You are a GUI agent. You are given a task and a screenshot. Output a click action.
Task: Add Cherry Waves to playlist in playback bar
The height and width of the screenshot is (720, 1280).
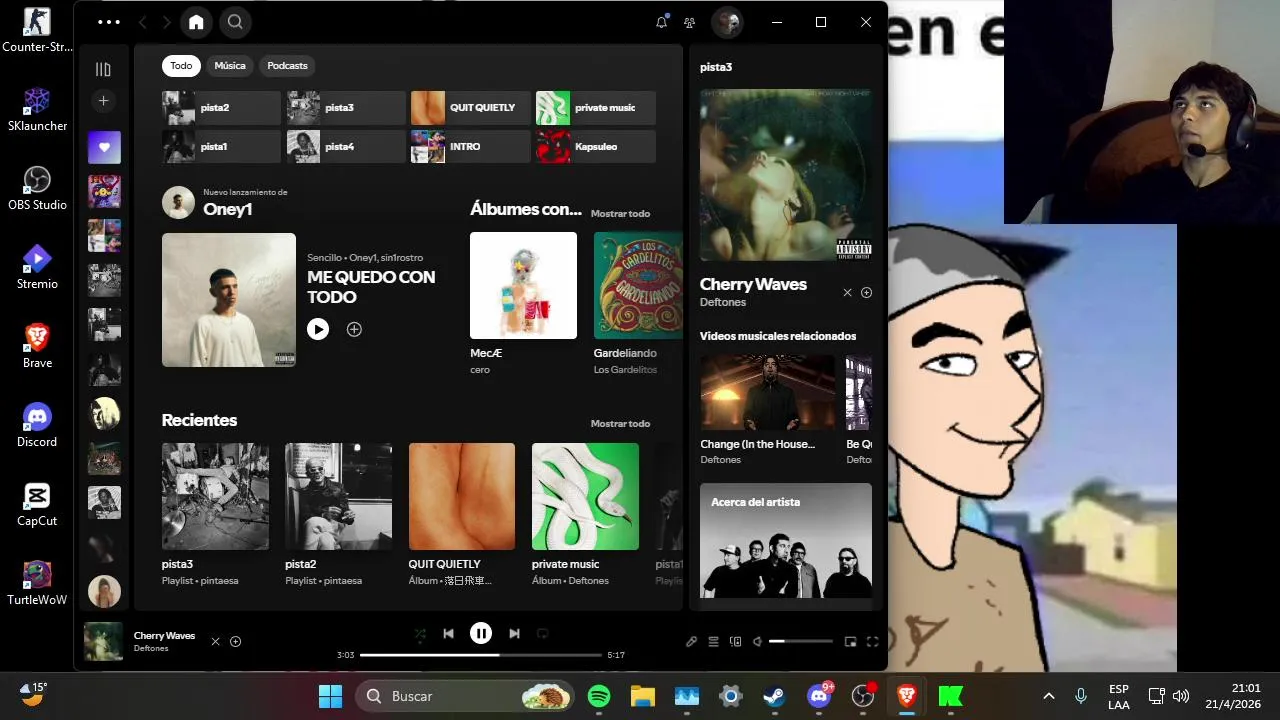[x=236, y=642]
